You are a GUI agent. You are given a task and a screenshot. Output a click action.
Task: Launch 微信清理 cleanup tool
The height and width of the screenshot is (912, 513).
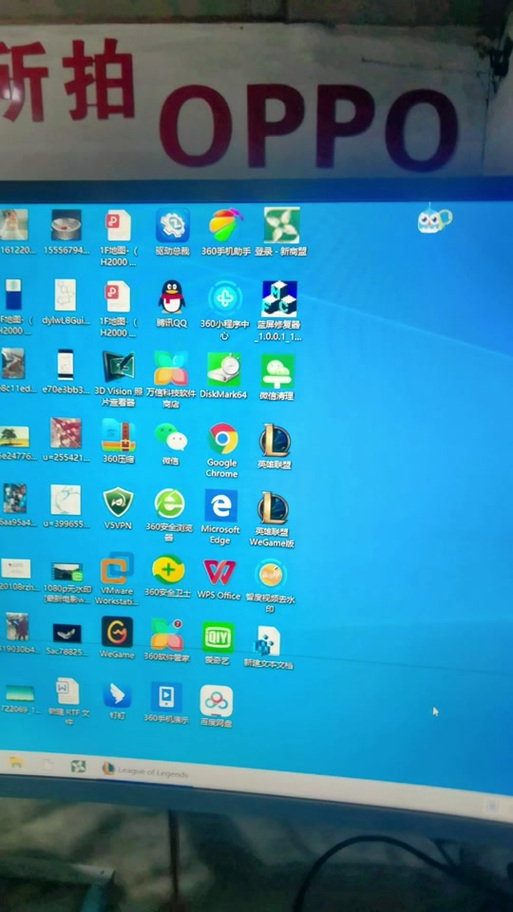click(277, 377)
